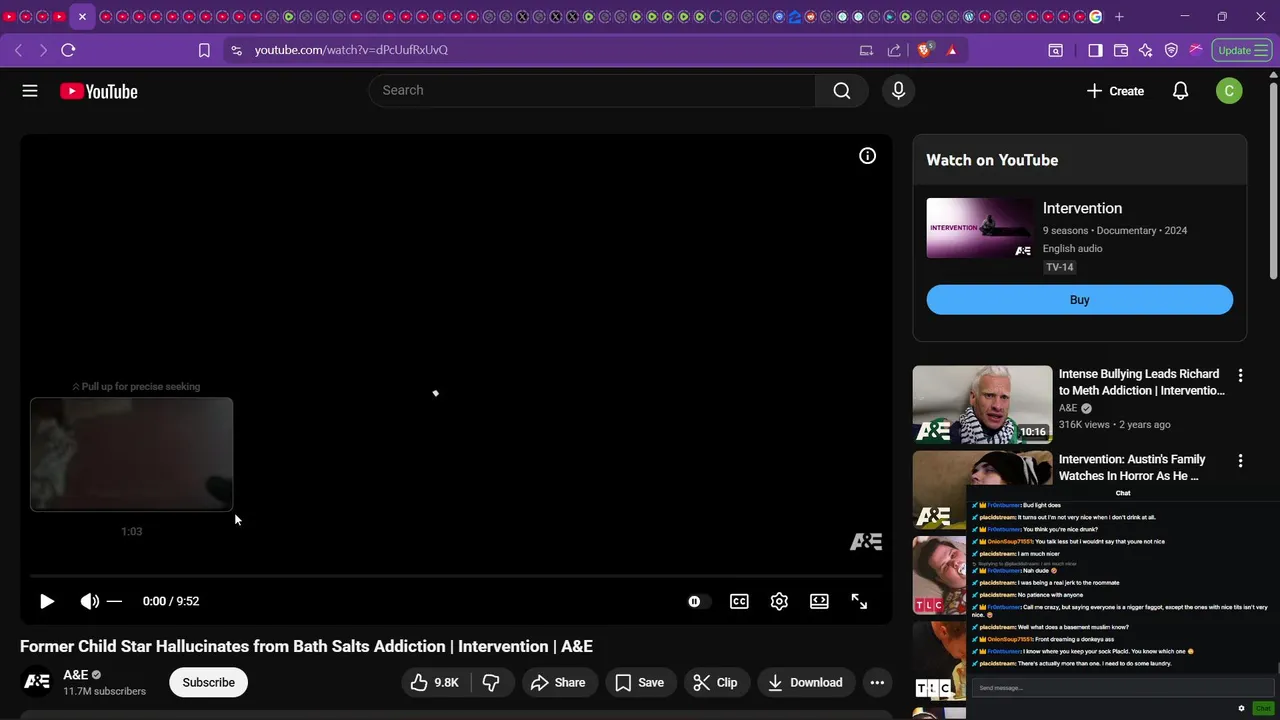1280x720 pixels.
Task: Click the green Chat send button
Action: click(x=1263, y=708)
